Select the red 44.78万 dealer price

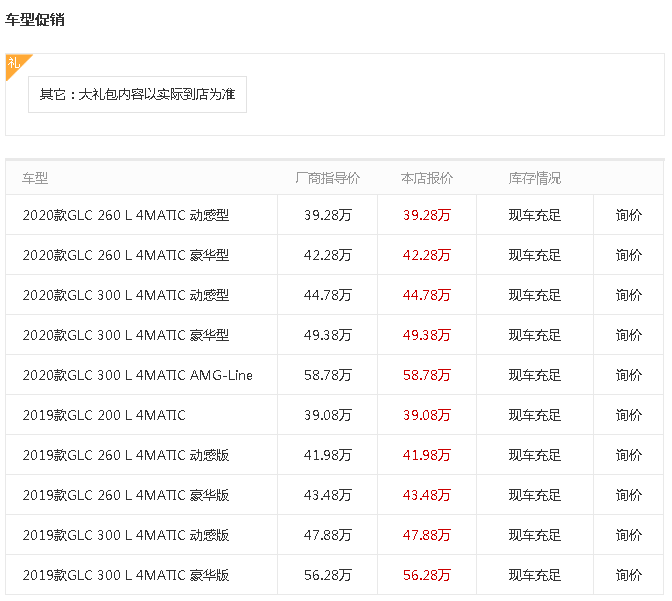click(427, 295)
